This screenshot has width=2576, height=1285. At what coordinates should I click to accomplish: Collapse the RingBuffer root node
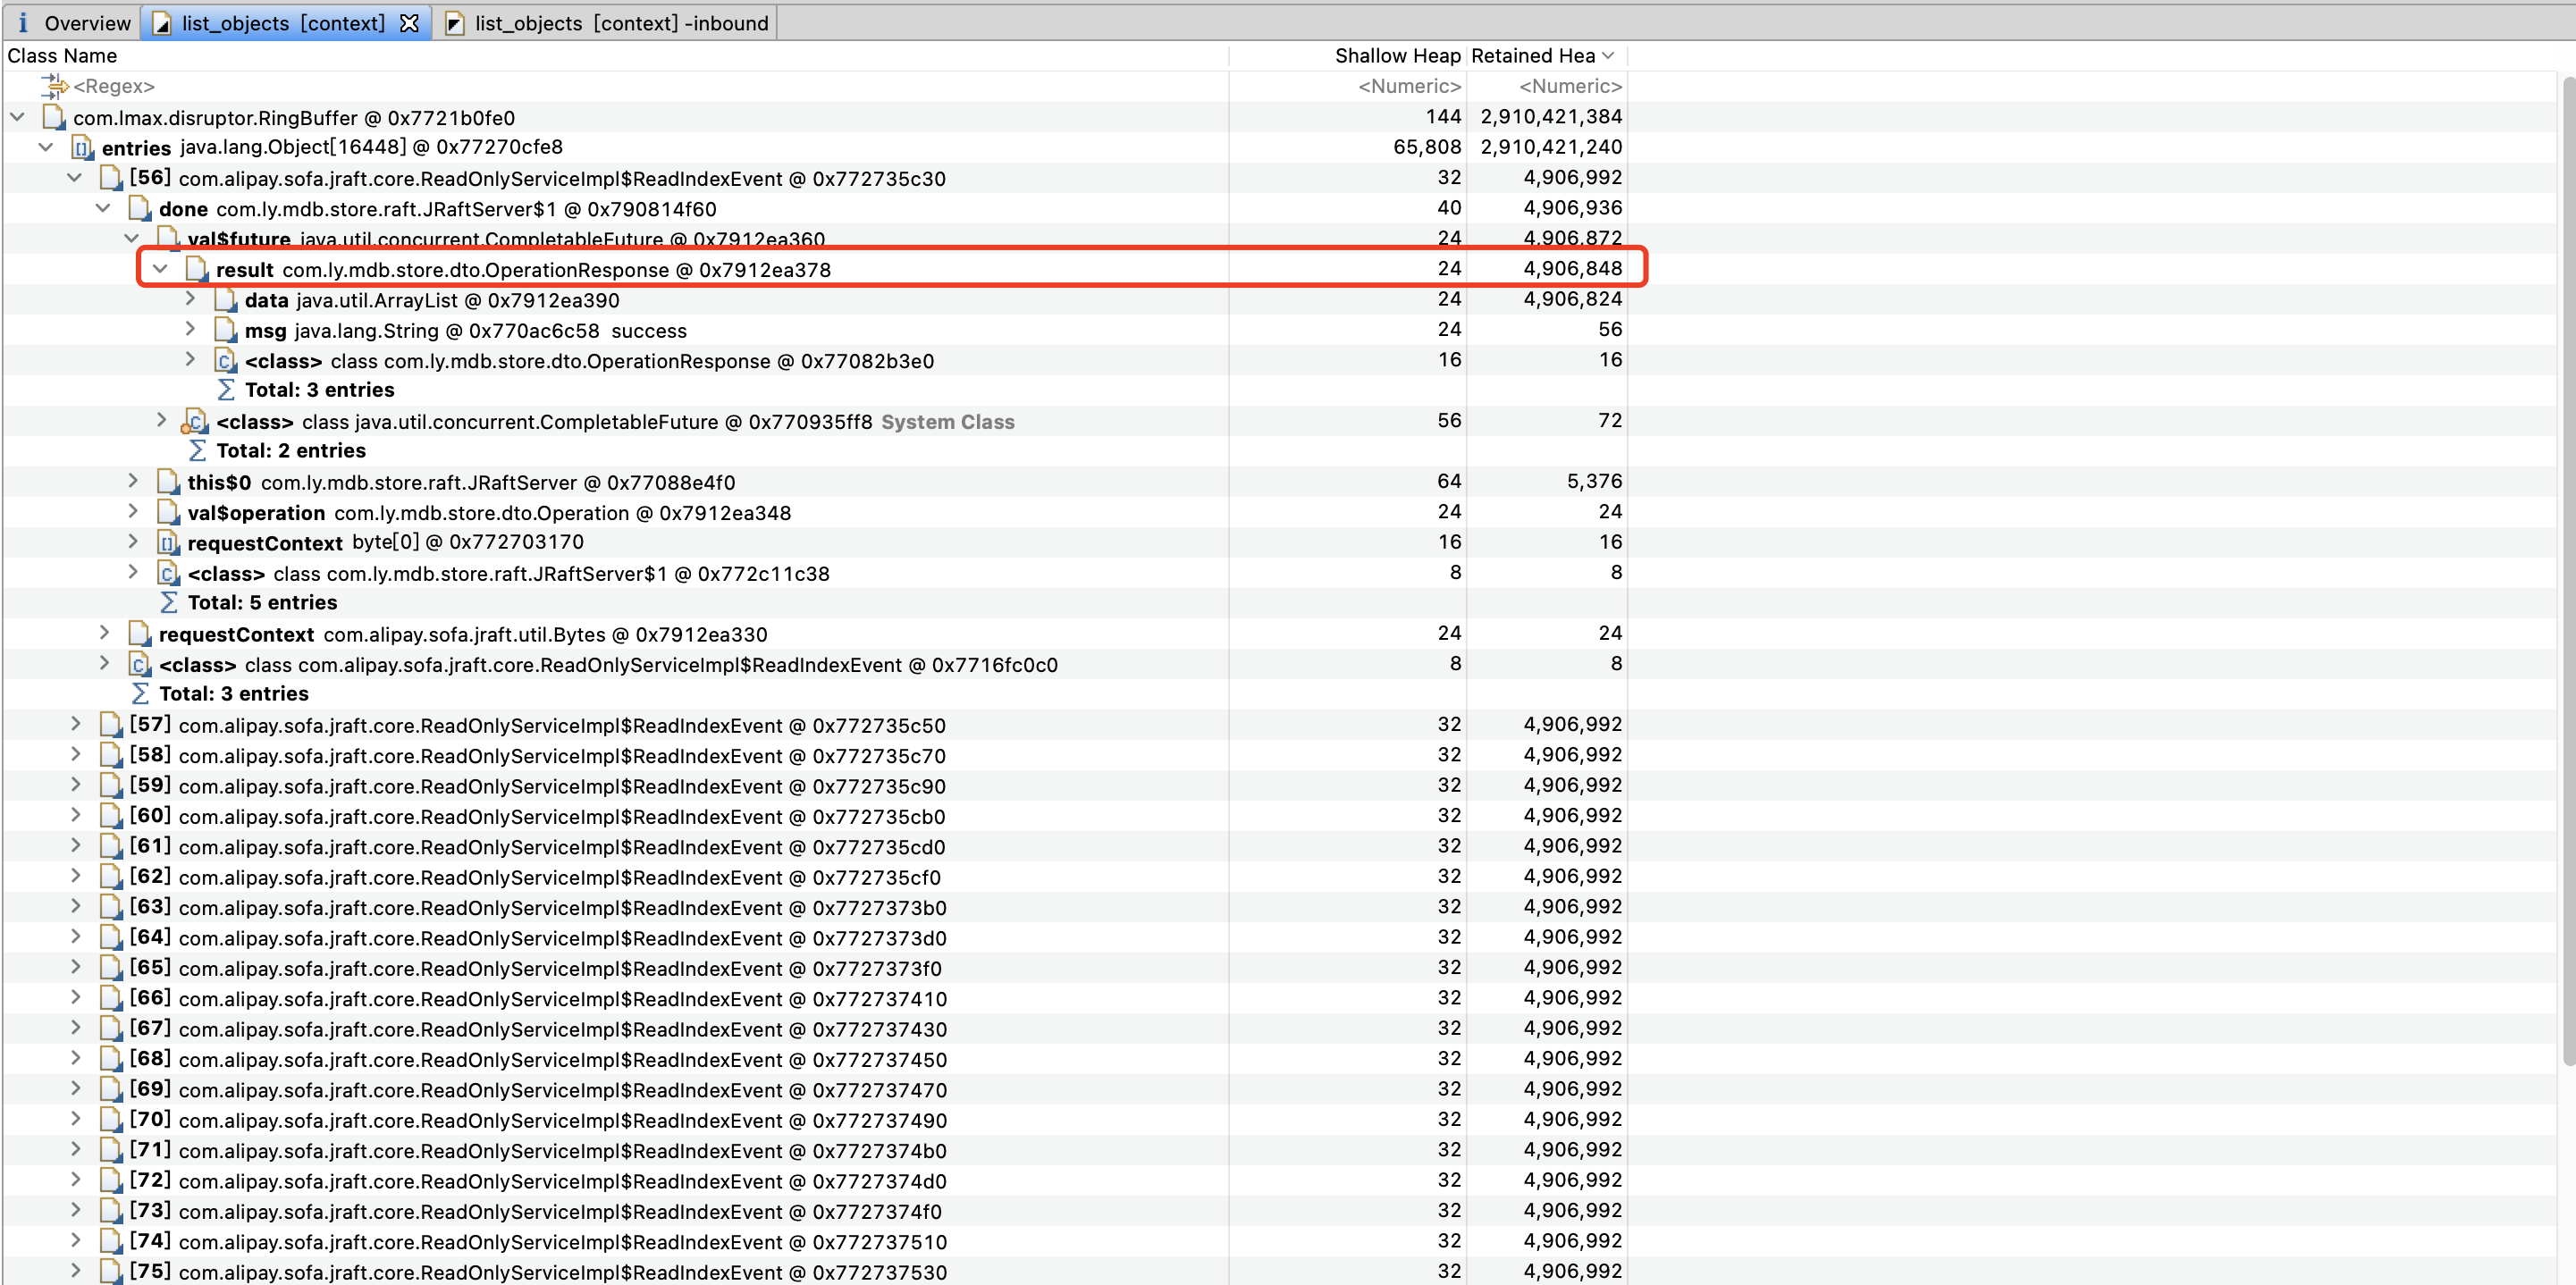coord(18,118)
